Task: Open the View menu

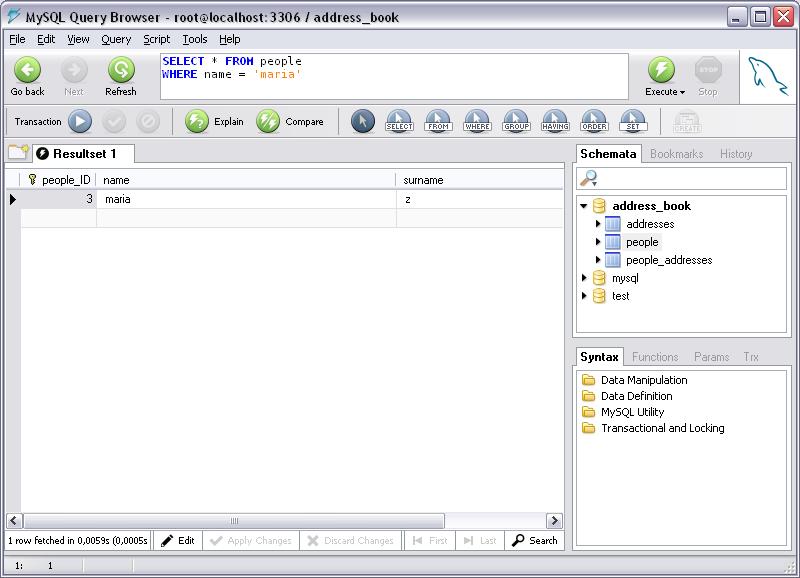Action: [x=78, y=39]
